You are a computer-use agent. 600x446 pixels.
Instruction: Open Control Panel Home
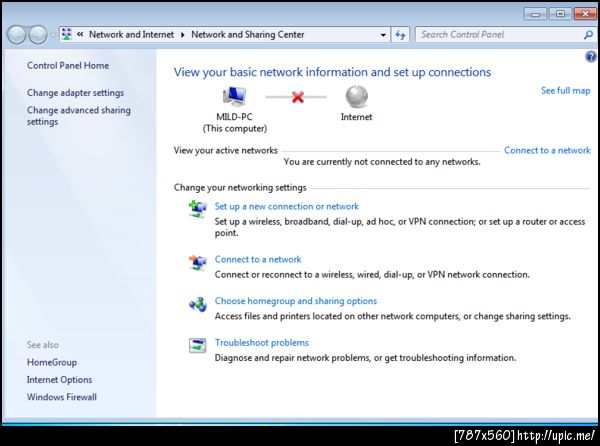point(68,65)
